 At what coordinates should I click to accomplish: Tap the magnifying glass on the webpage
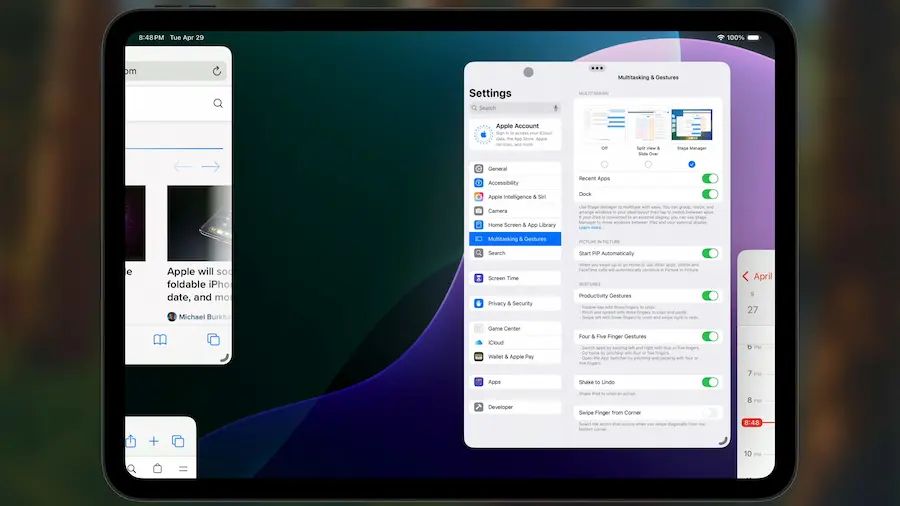(x=218, y=103)
